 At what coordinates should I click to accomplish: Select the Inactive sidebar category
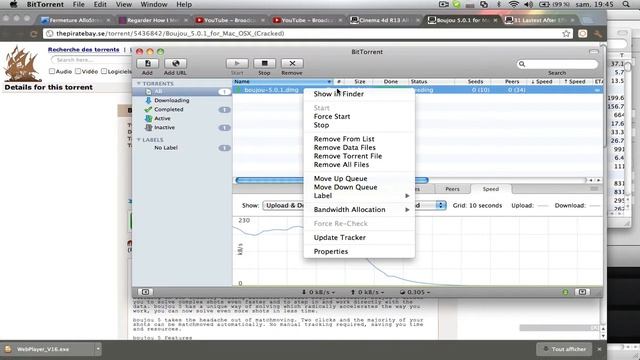click(x=164, y=127)
